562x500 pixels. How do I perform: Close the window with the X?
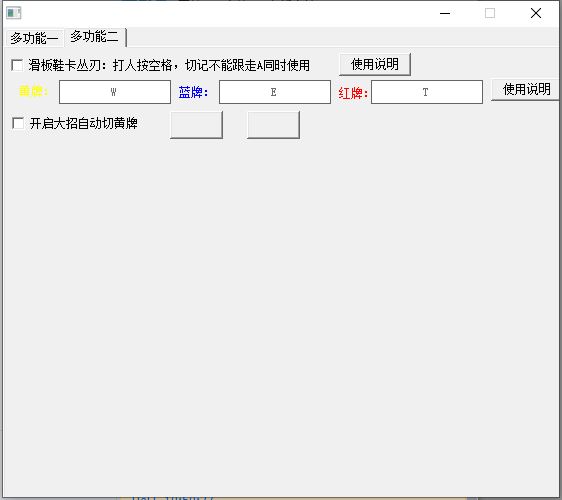[536, 13]
